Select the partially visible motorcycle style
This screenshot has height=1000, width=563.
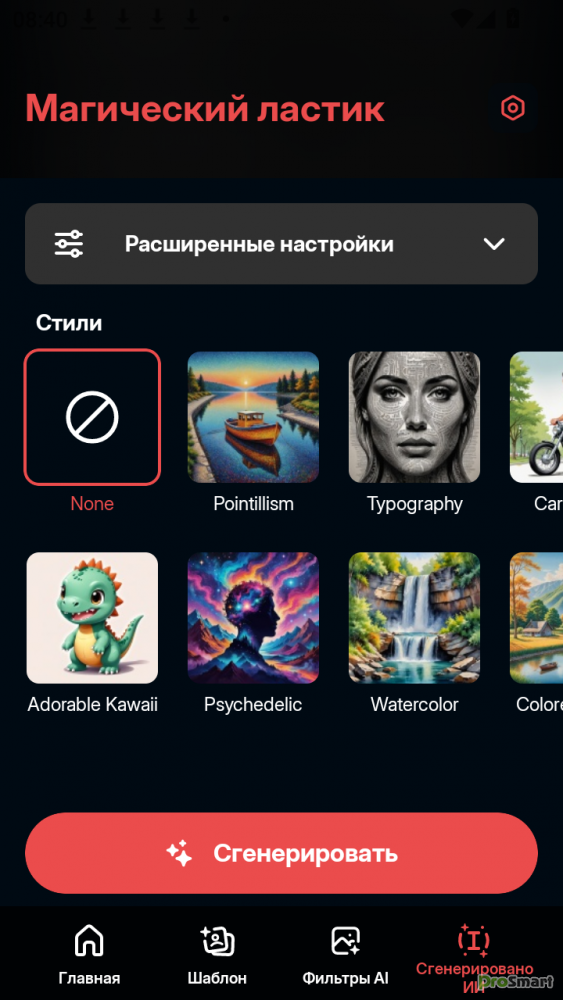(x=536, y=417)
